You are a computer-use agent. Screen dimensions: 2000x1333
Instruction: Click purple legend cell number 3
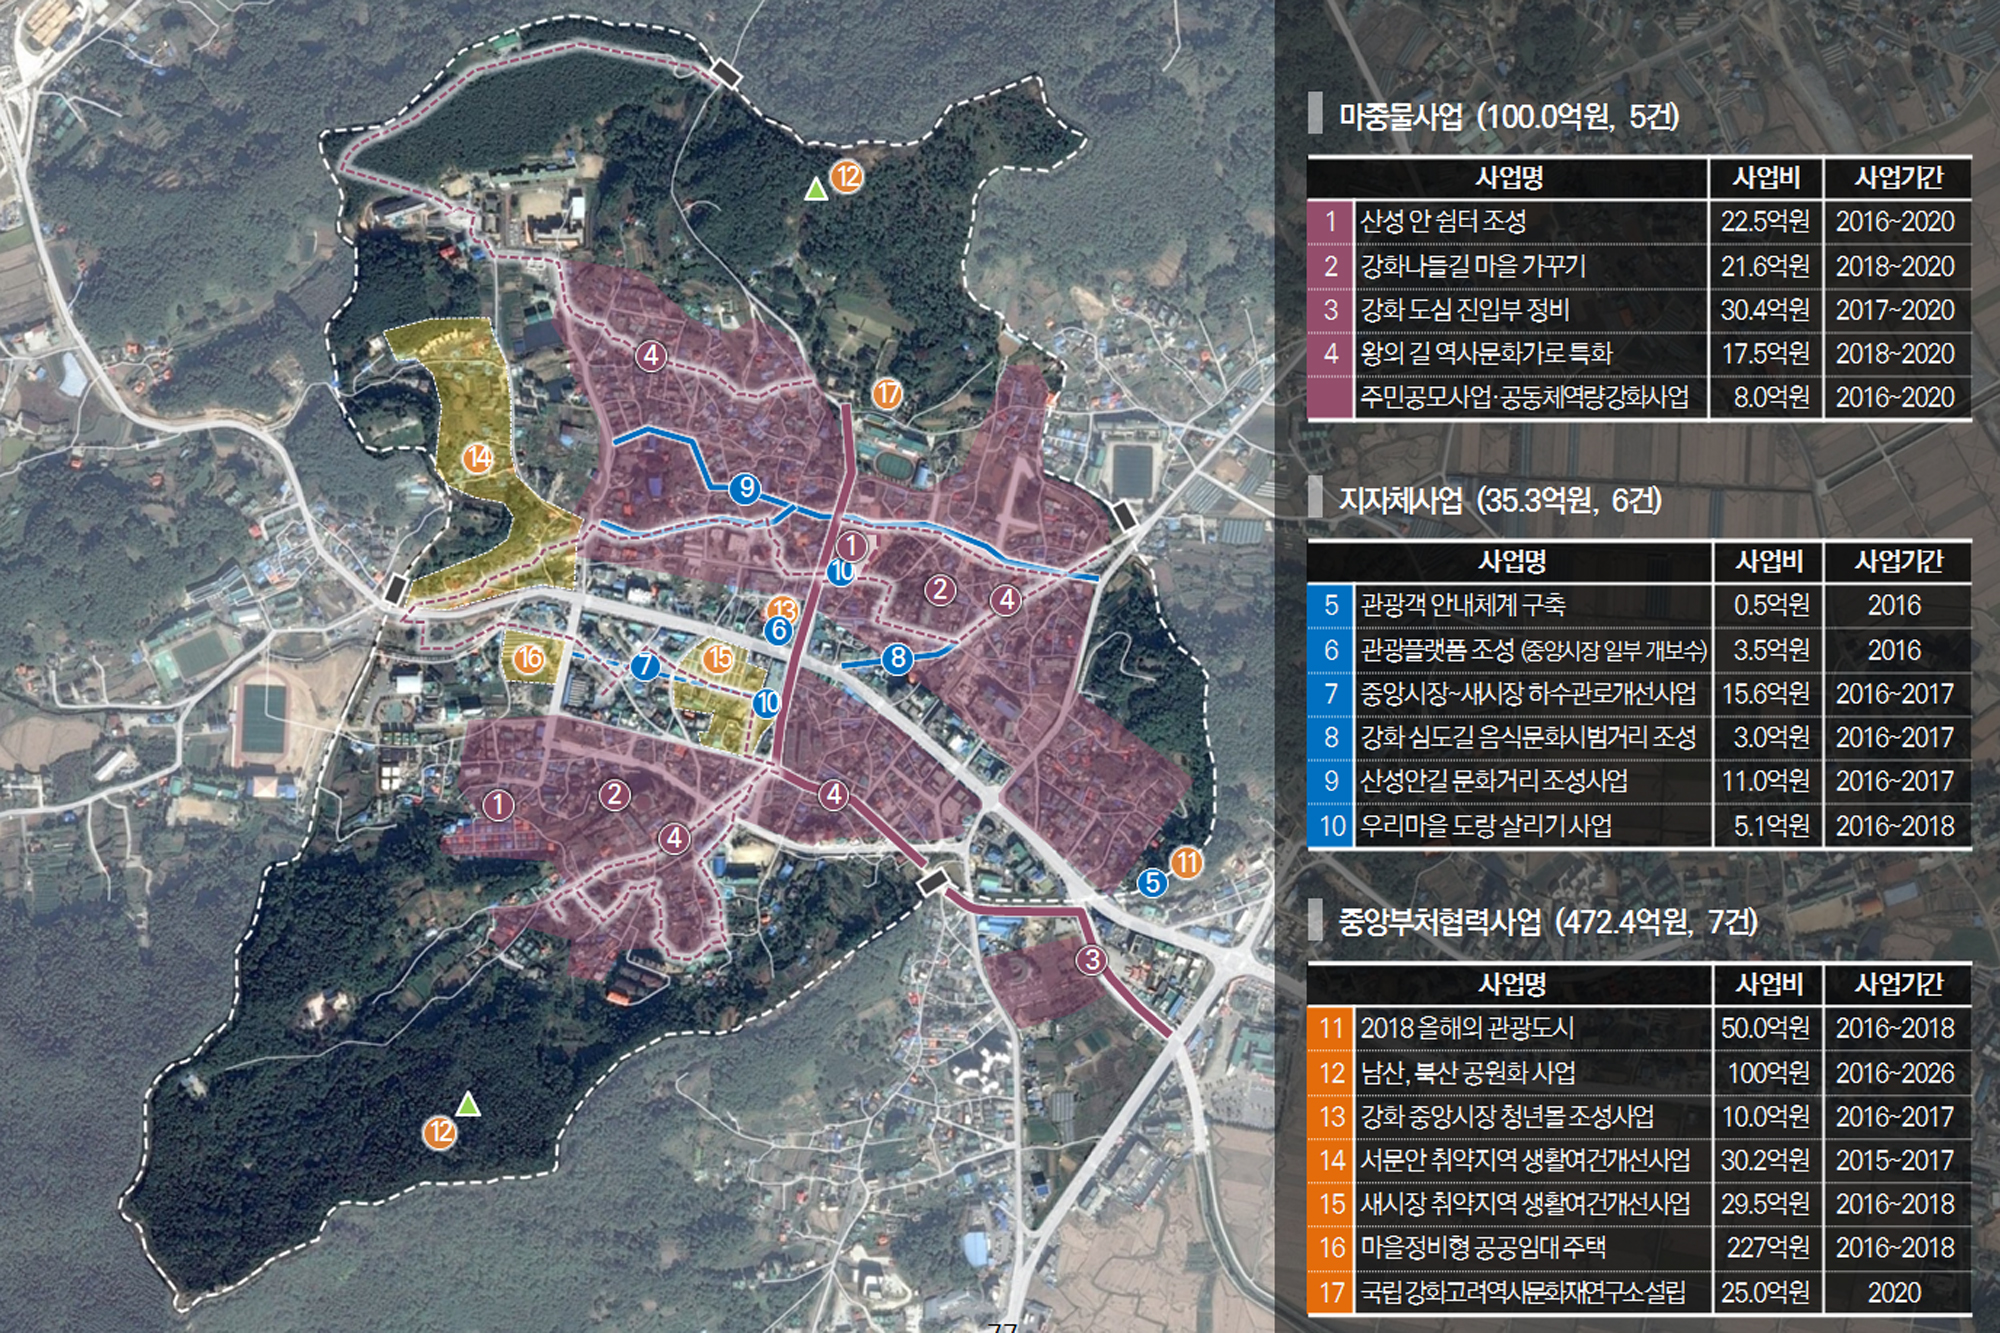[x=1330, y=310]
